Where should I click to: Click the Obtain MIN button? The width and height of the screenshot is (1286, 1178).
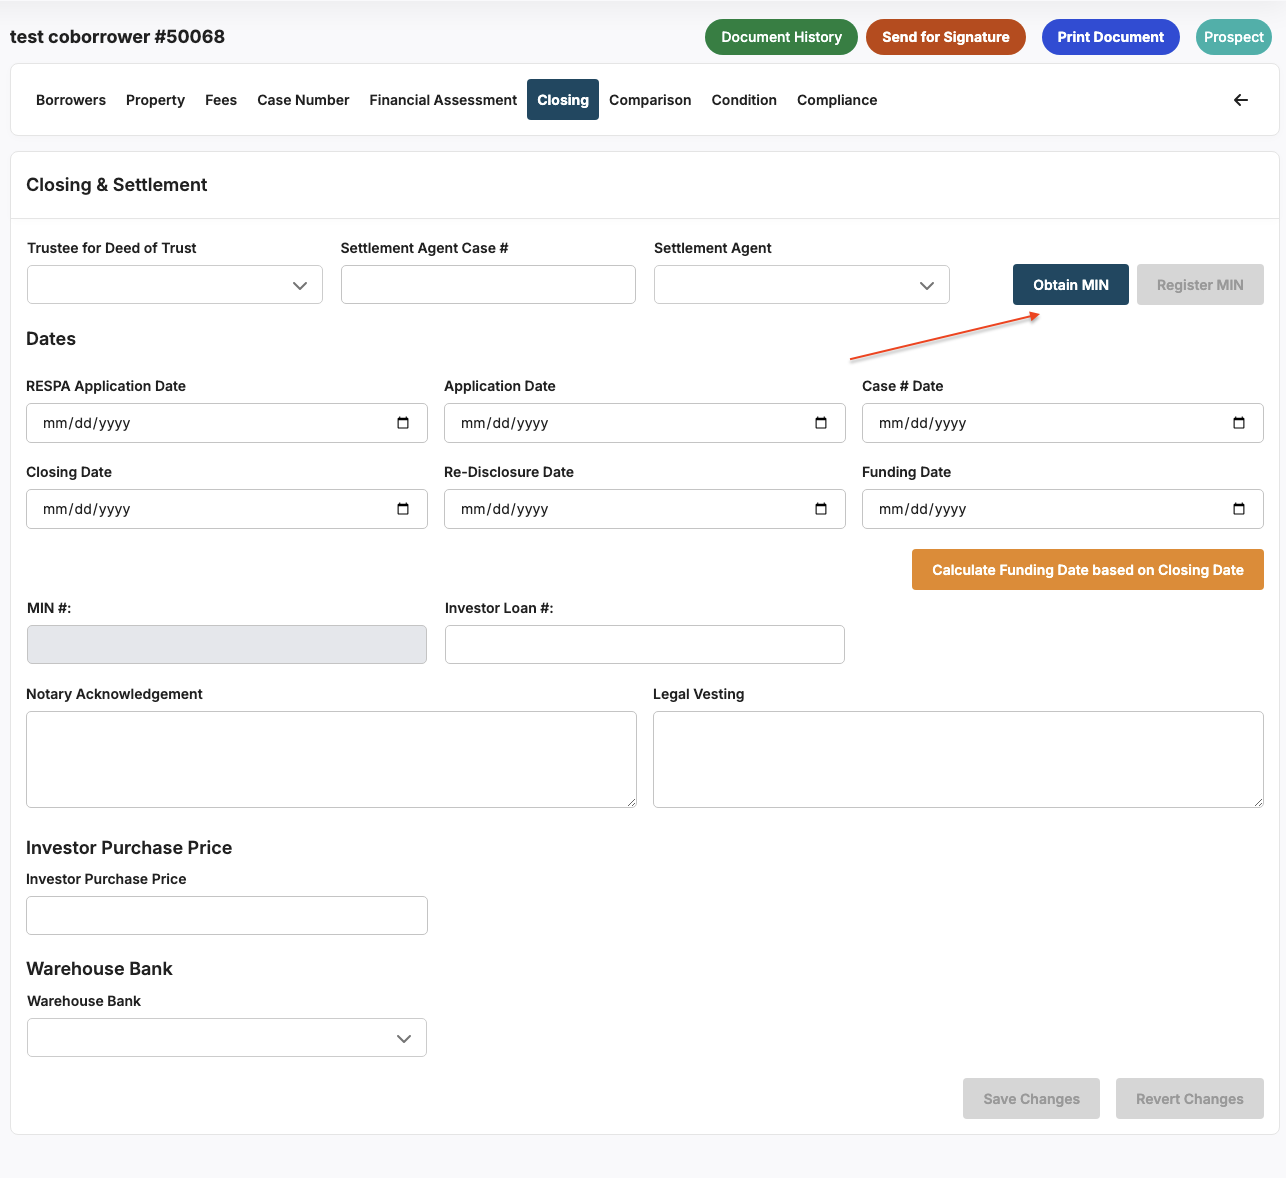click(x=1070, y=285)
